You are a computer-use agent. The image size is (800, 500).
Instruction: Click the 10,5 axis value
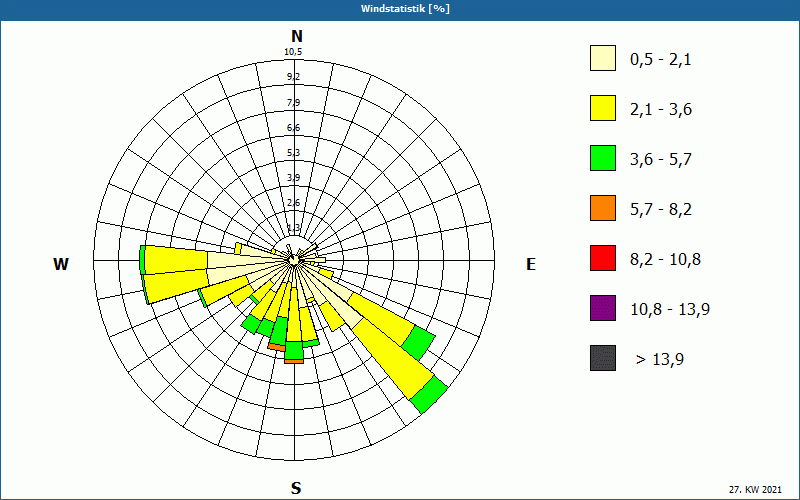tap(293, 52)
